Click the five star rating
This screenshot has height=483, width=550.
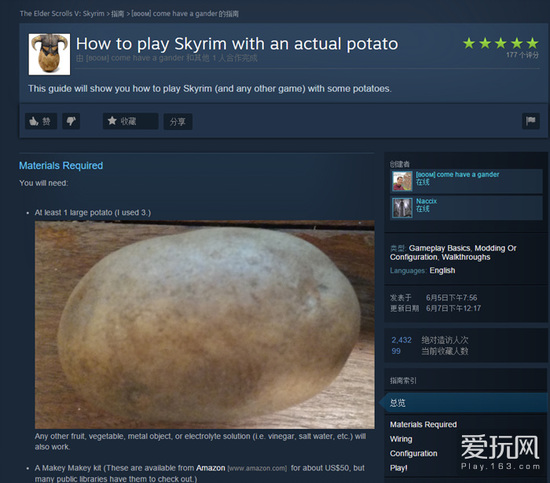click(501, 43)
